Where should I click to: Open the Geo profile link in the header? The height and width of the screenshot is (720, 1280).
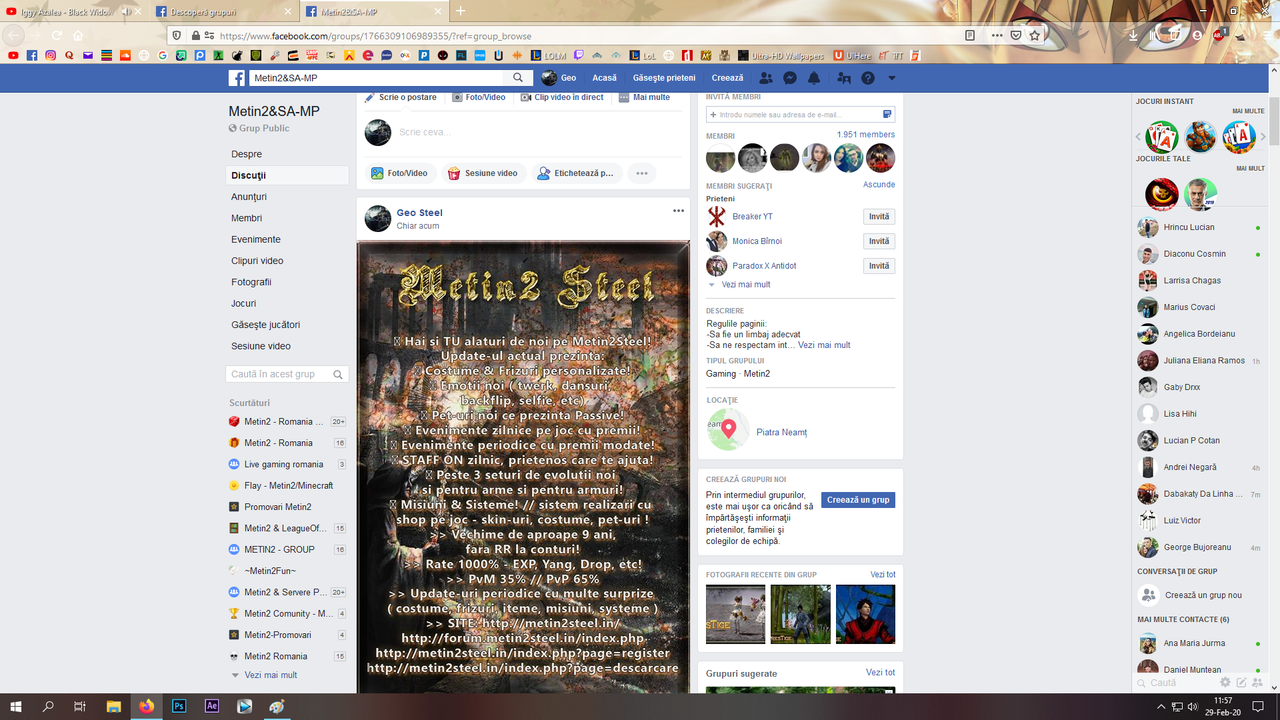pyautogui.click(x=559, y=78)
